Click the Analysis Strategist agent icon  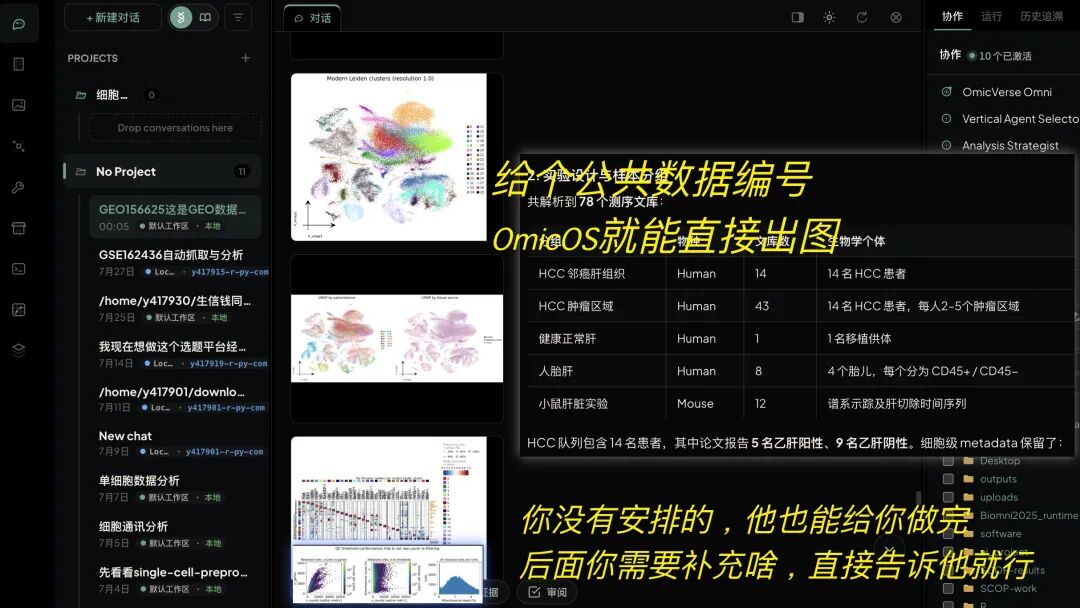(946, 145)
